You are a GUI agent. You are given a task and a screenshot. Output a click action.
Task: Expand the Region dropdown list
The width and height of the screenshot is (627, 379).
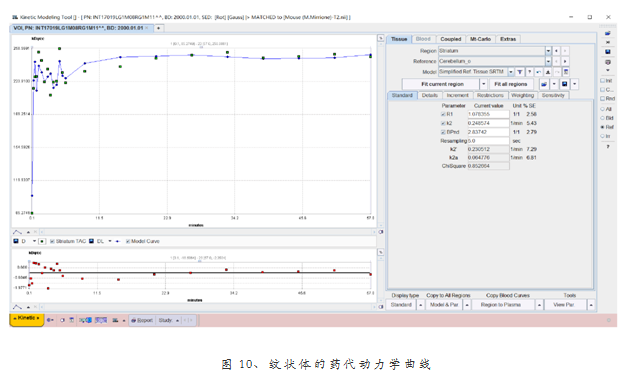(x=548, y=51)
